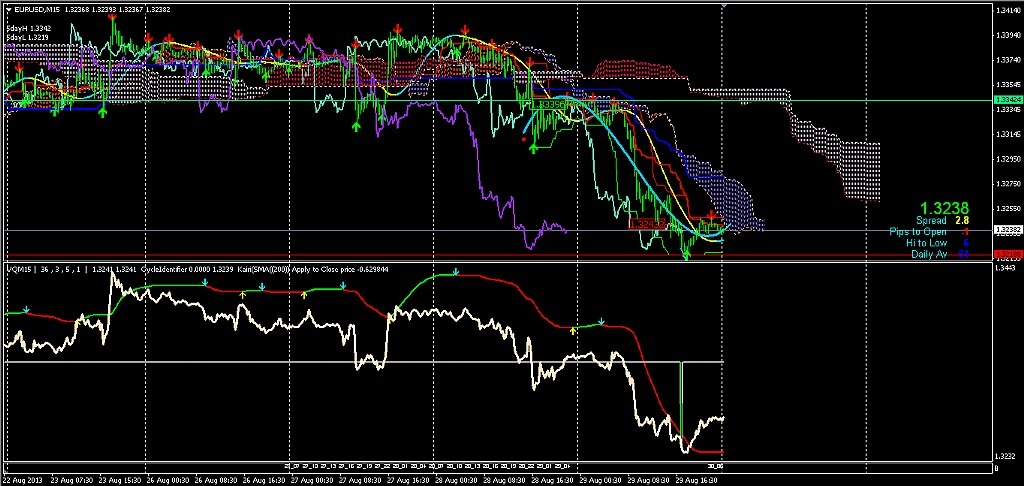Click the 26 Aug 00:30 time label
The image size is (1024, 486).
tap(167, 479)
